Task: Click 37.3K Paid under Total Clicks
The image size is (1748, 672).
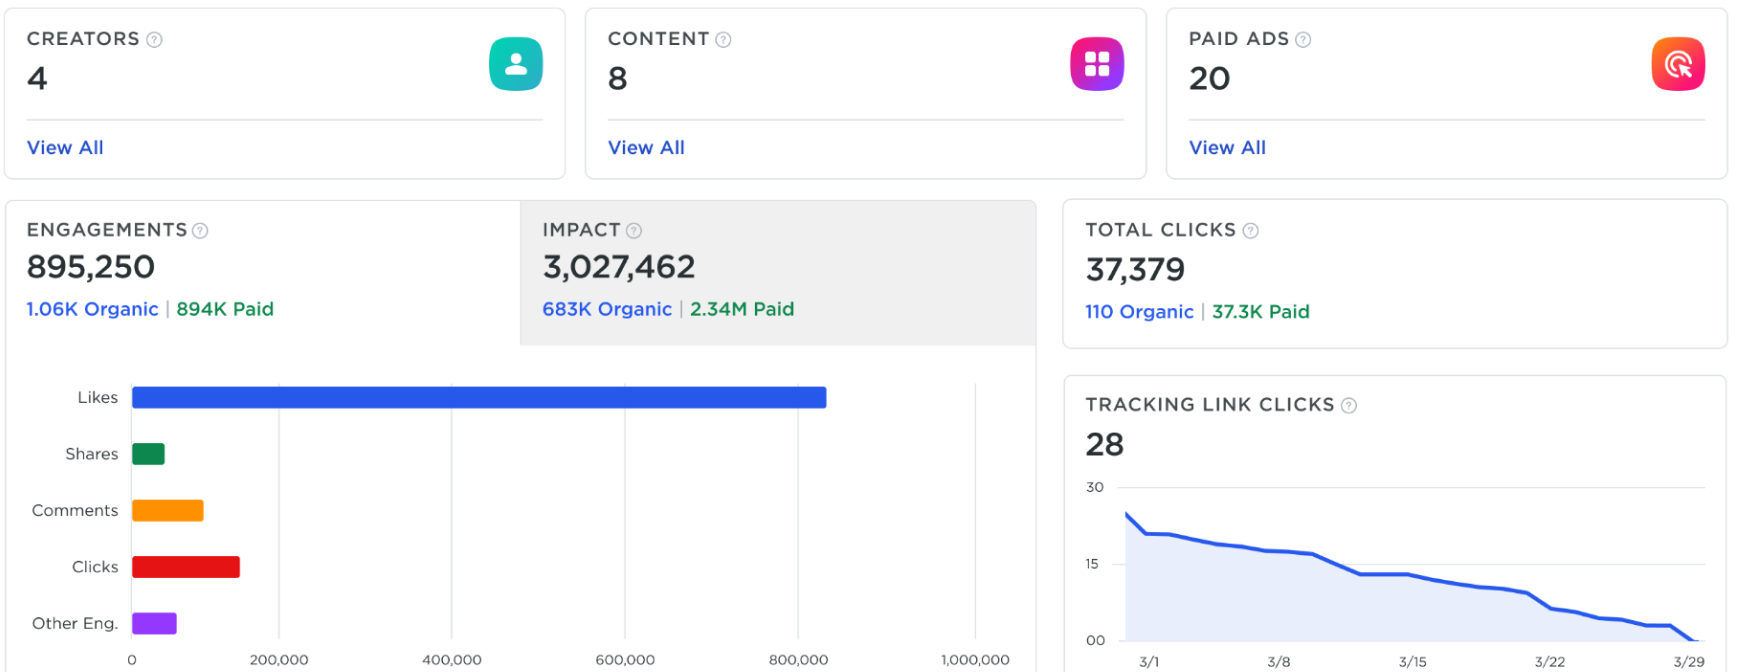Action: coord(1260,312)
